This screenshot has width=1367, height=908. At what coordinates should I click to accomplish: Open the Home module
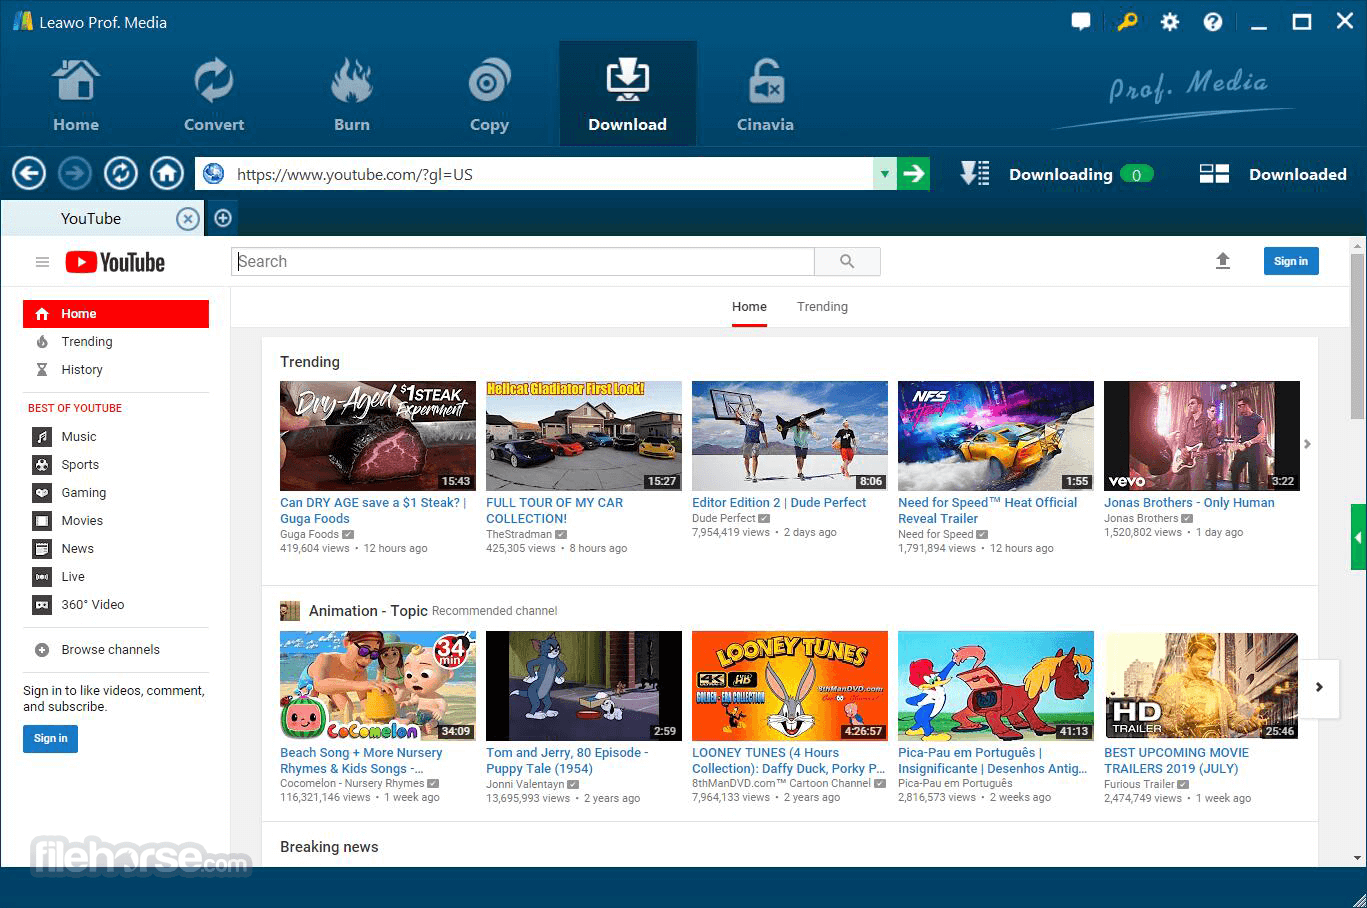click(x=76, y=95)
